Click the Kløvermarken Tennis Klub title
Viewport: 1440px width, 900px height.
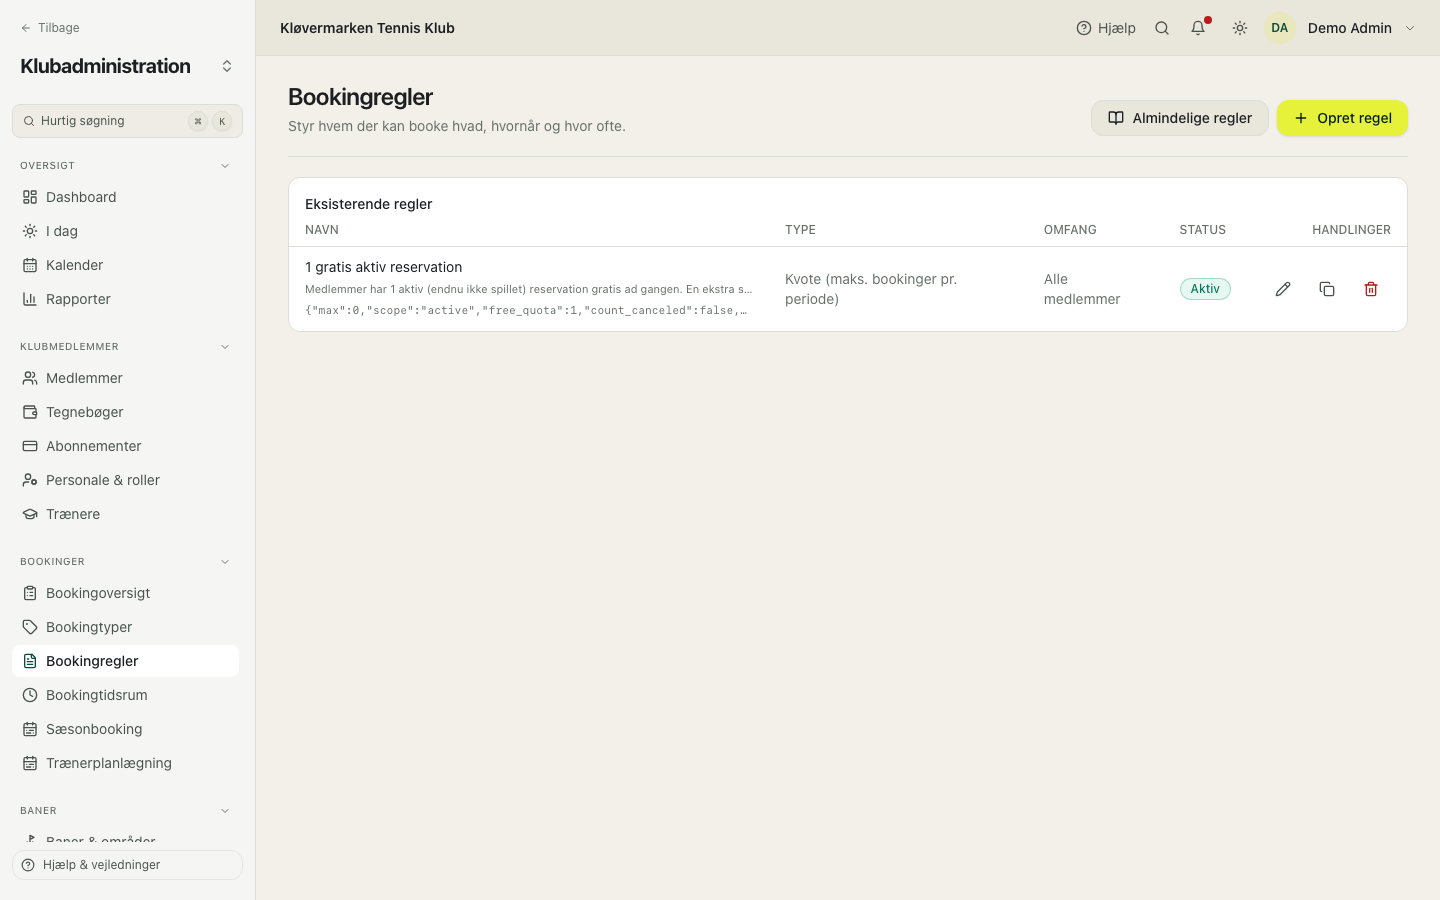click(367, 28)
